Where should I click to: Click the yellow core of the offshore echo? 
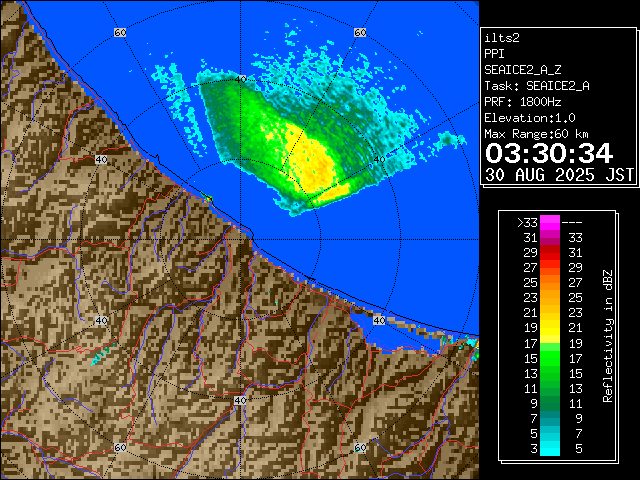pyautogui.click(x=315, y=158)
